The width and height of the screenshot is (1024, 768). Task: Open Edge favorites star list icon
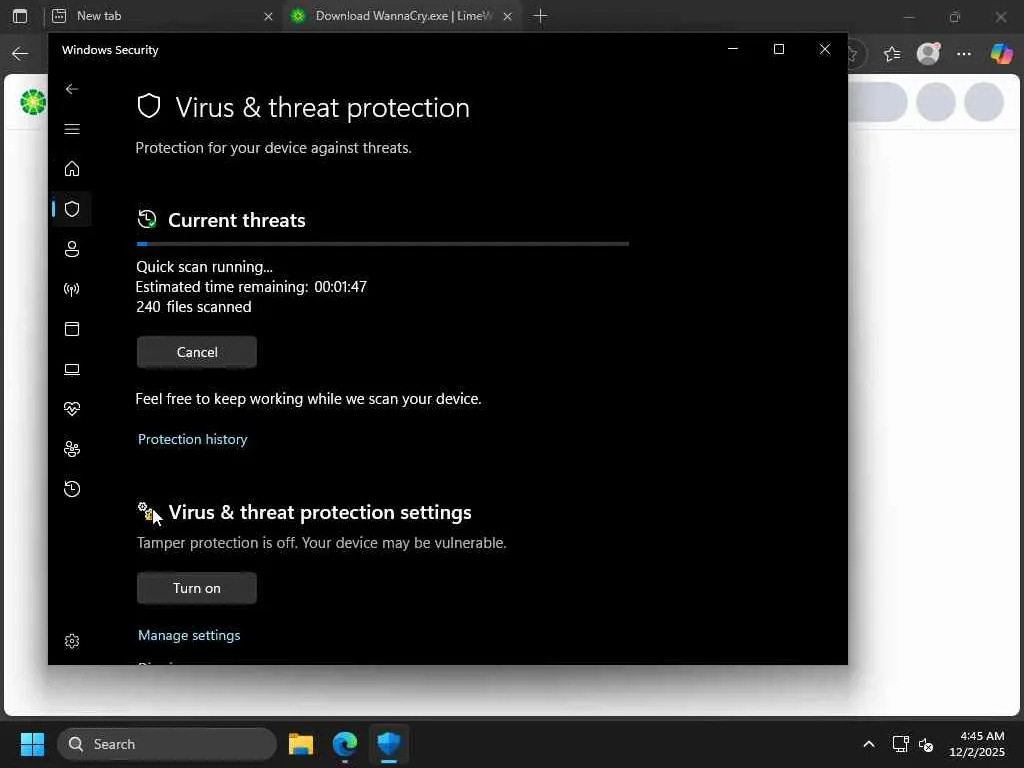(x=892, y=54)
